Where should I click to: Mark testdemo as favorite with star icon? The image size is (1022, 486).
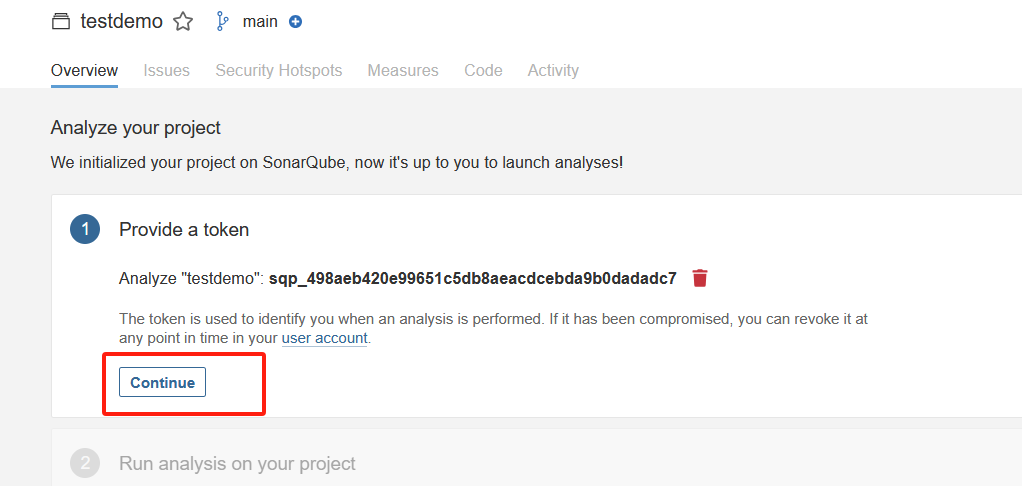pyautogui.click(x=183, y=22)
